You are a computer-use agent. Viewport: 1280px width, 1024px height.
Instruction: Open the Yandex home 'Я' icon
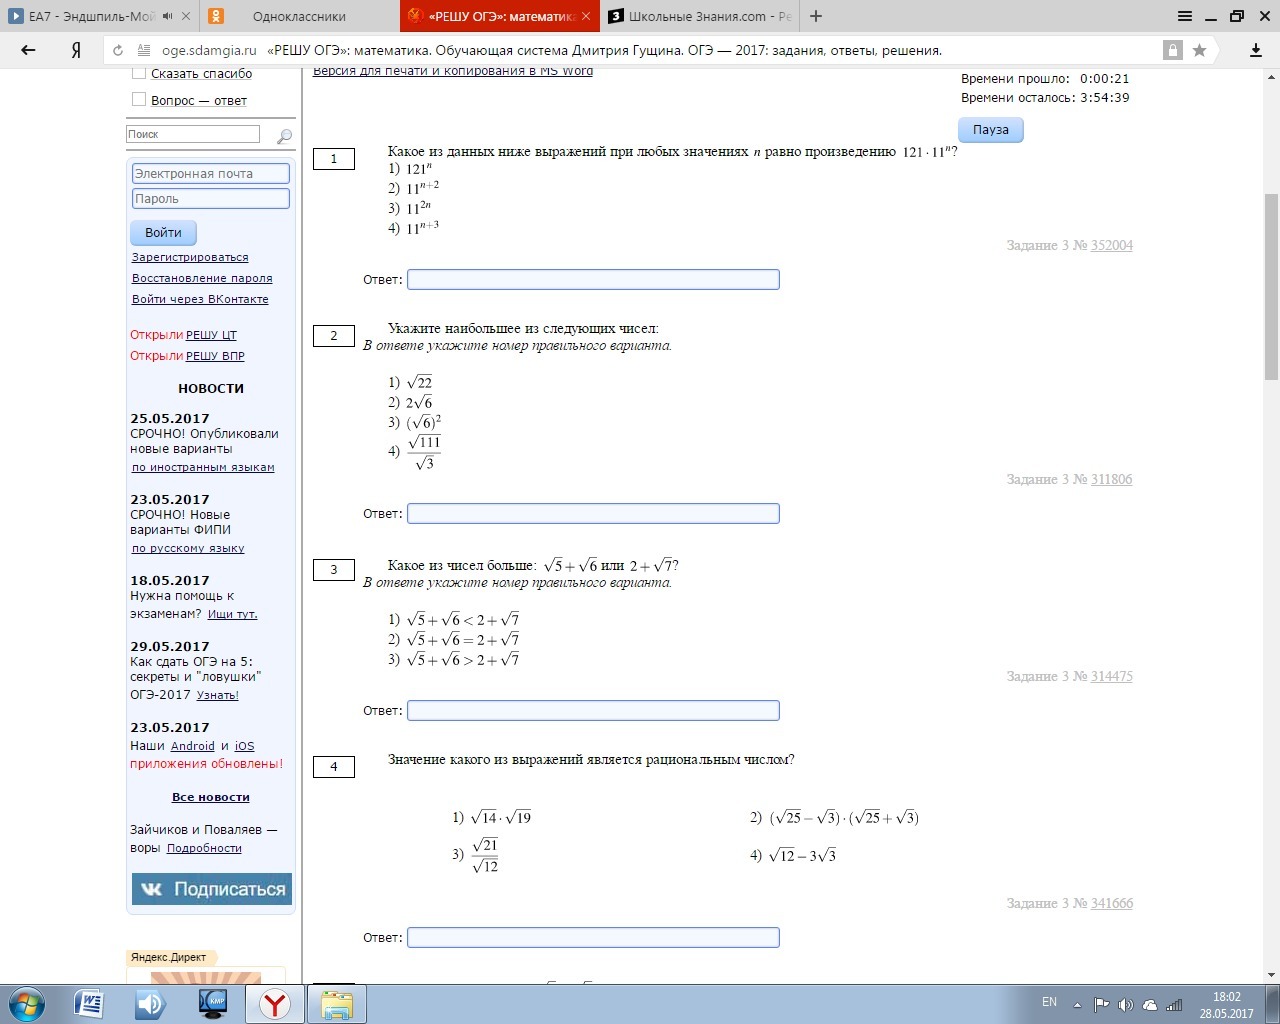click(76, 50)
